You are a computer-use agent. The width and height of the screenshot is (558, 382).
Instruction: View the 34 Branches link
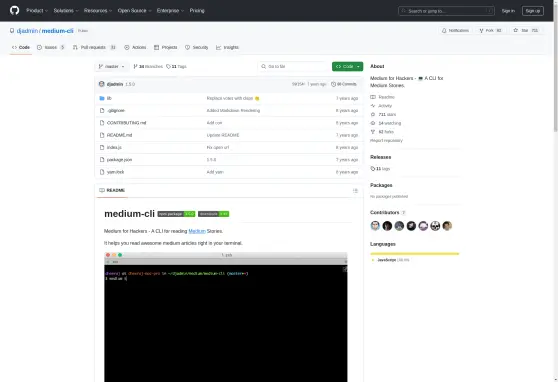click(148, 67)
